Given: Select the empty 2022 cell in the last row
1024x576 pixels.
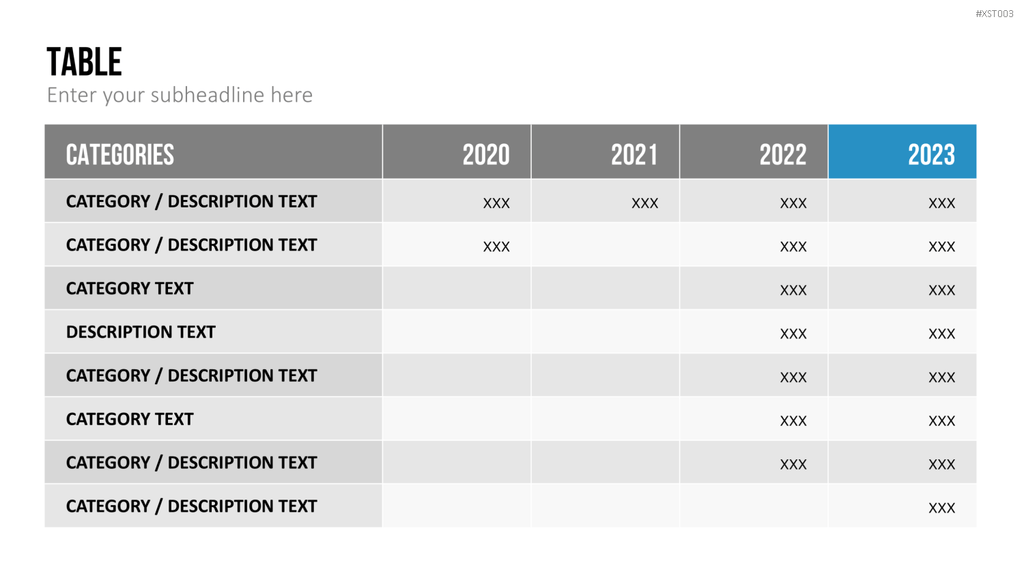Looking at the screenshot, I should point(754,505).
